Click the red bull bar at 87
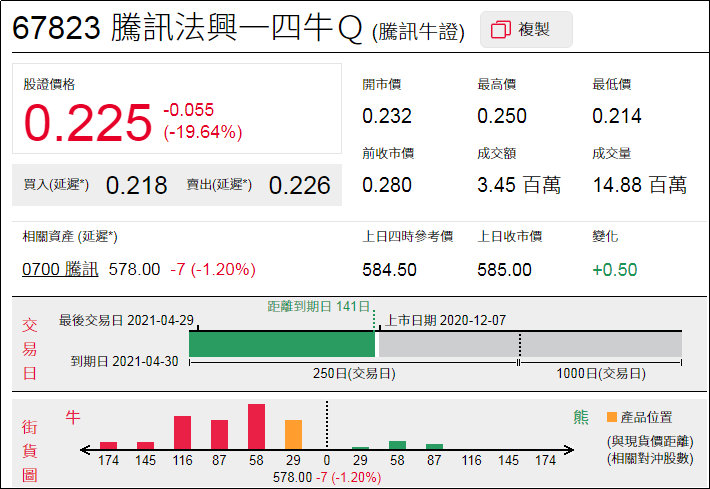The width and height of the screenshot is (710, 489). click(x=220, y=435)
